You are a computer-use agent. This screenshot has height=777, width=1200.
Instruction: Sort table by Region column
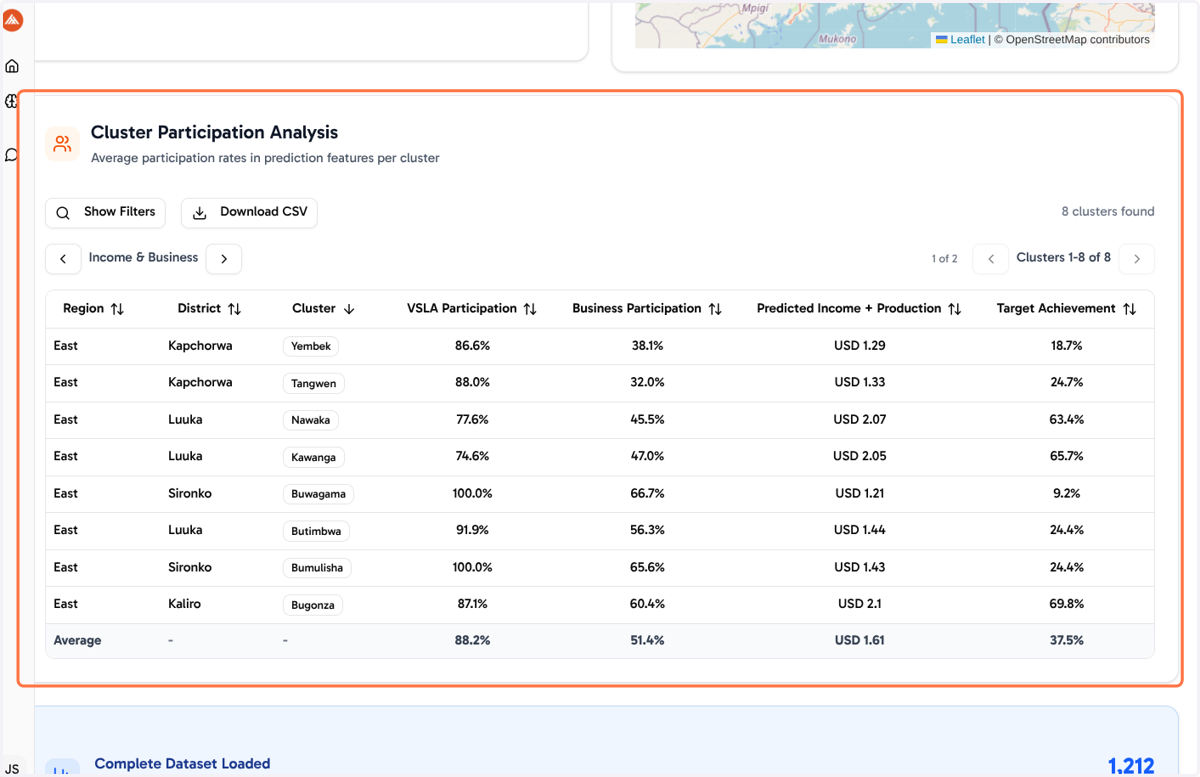pos(117,309)
